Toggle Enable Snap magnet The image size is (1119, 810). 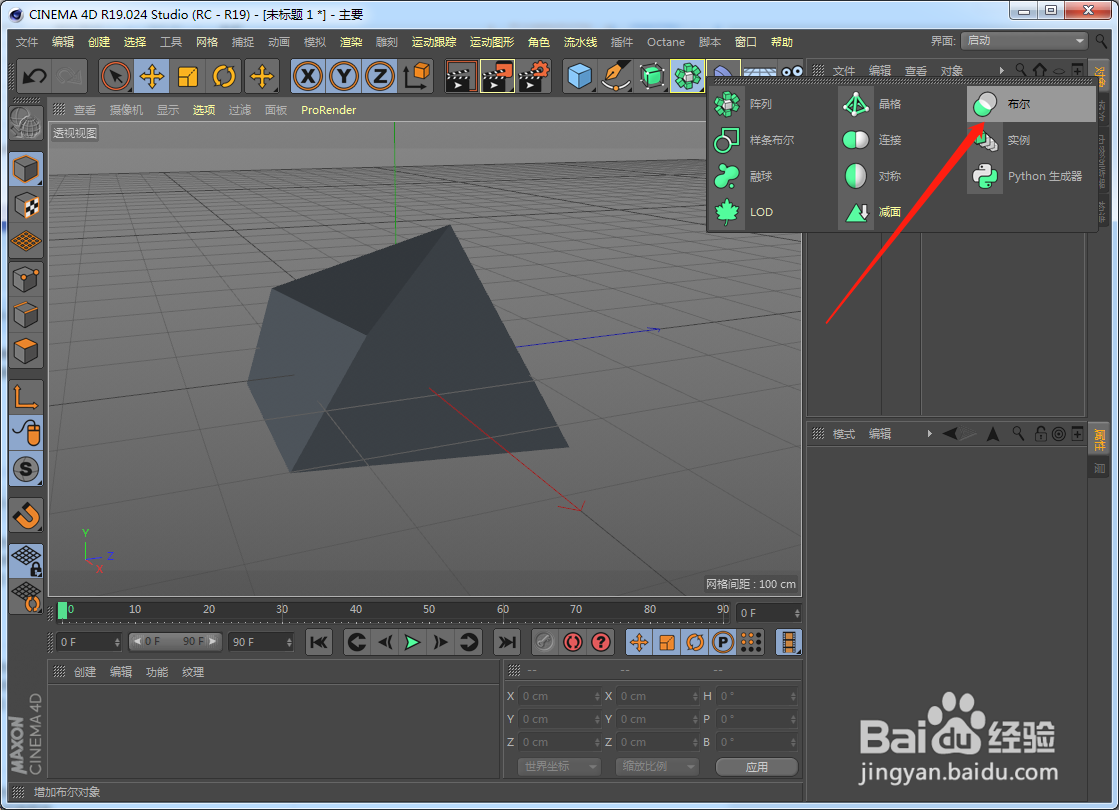pyautogui.click(x=26, y=515)
